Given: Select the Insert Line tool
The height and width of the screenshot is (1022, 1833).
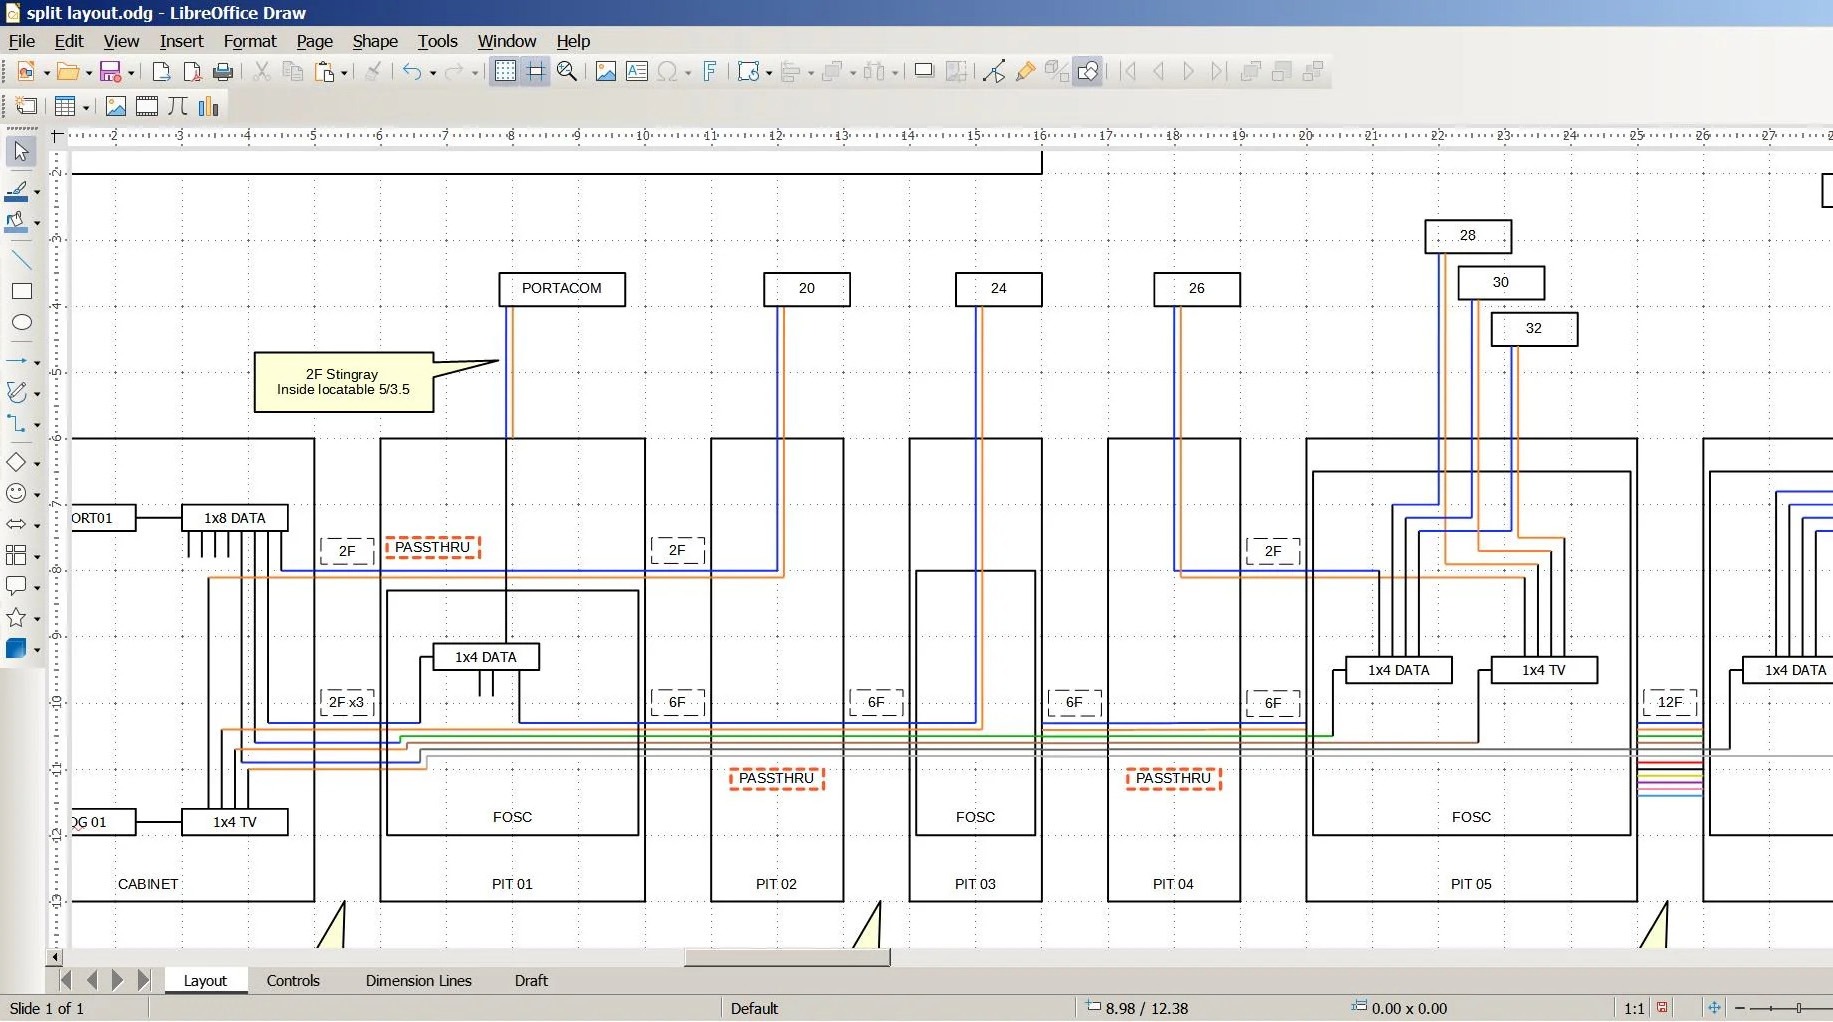Looking at the screenshot, I should 21,261.
